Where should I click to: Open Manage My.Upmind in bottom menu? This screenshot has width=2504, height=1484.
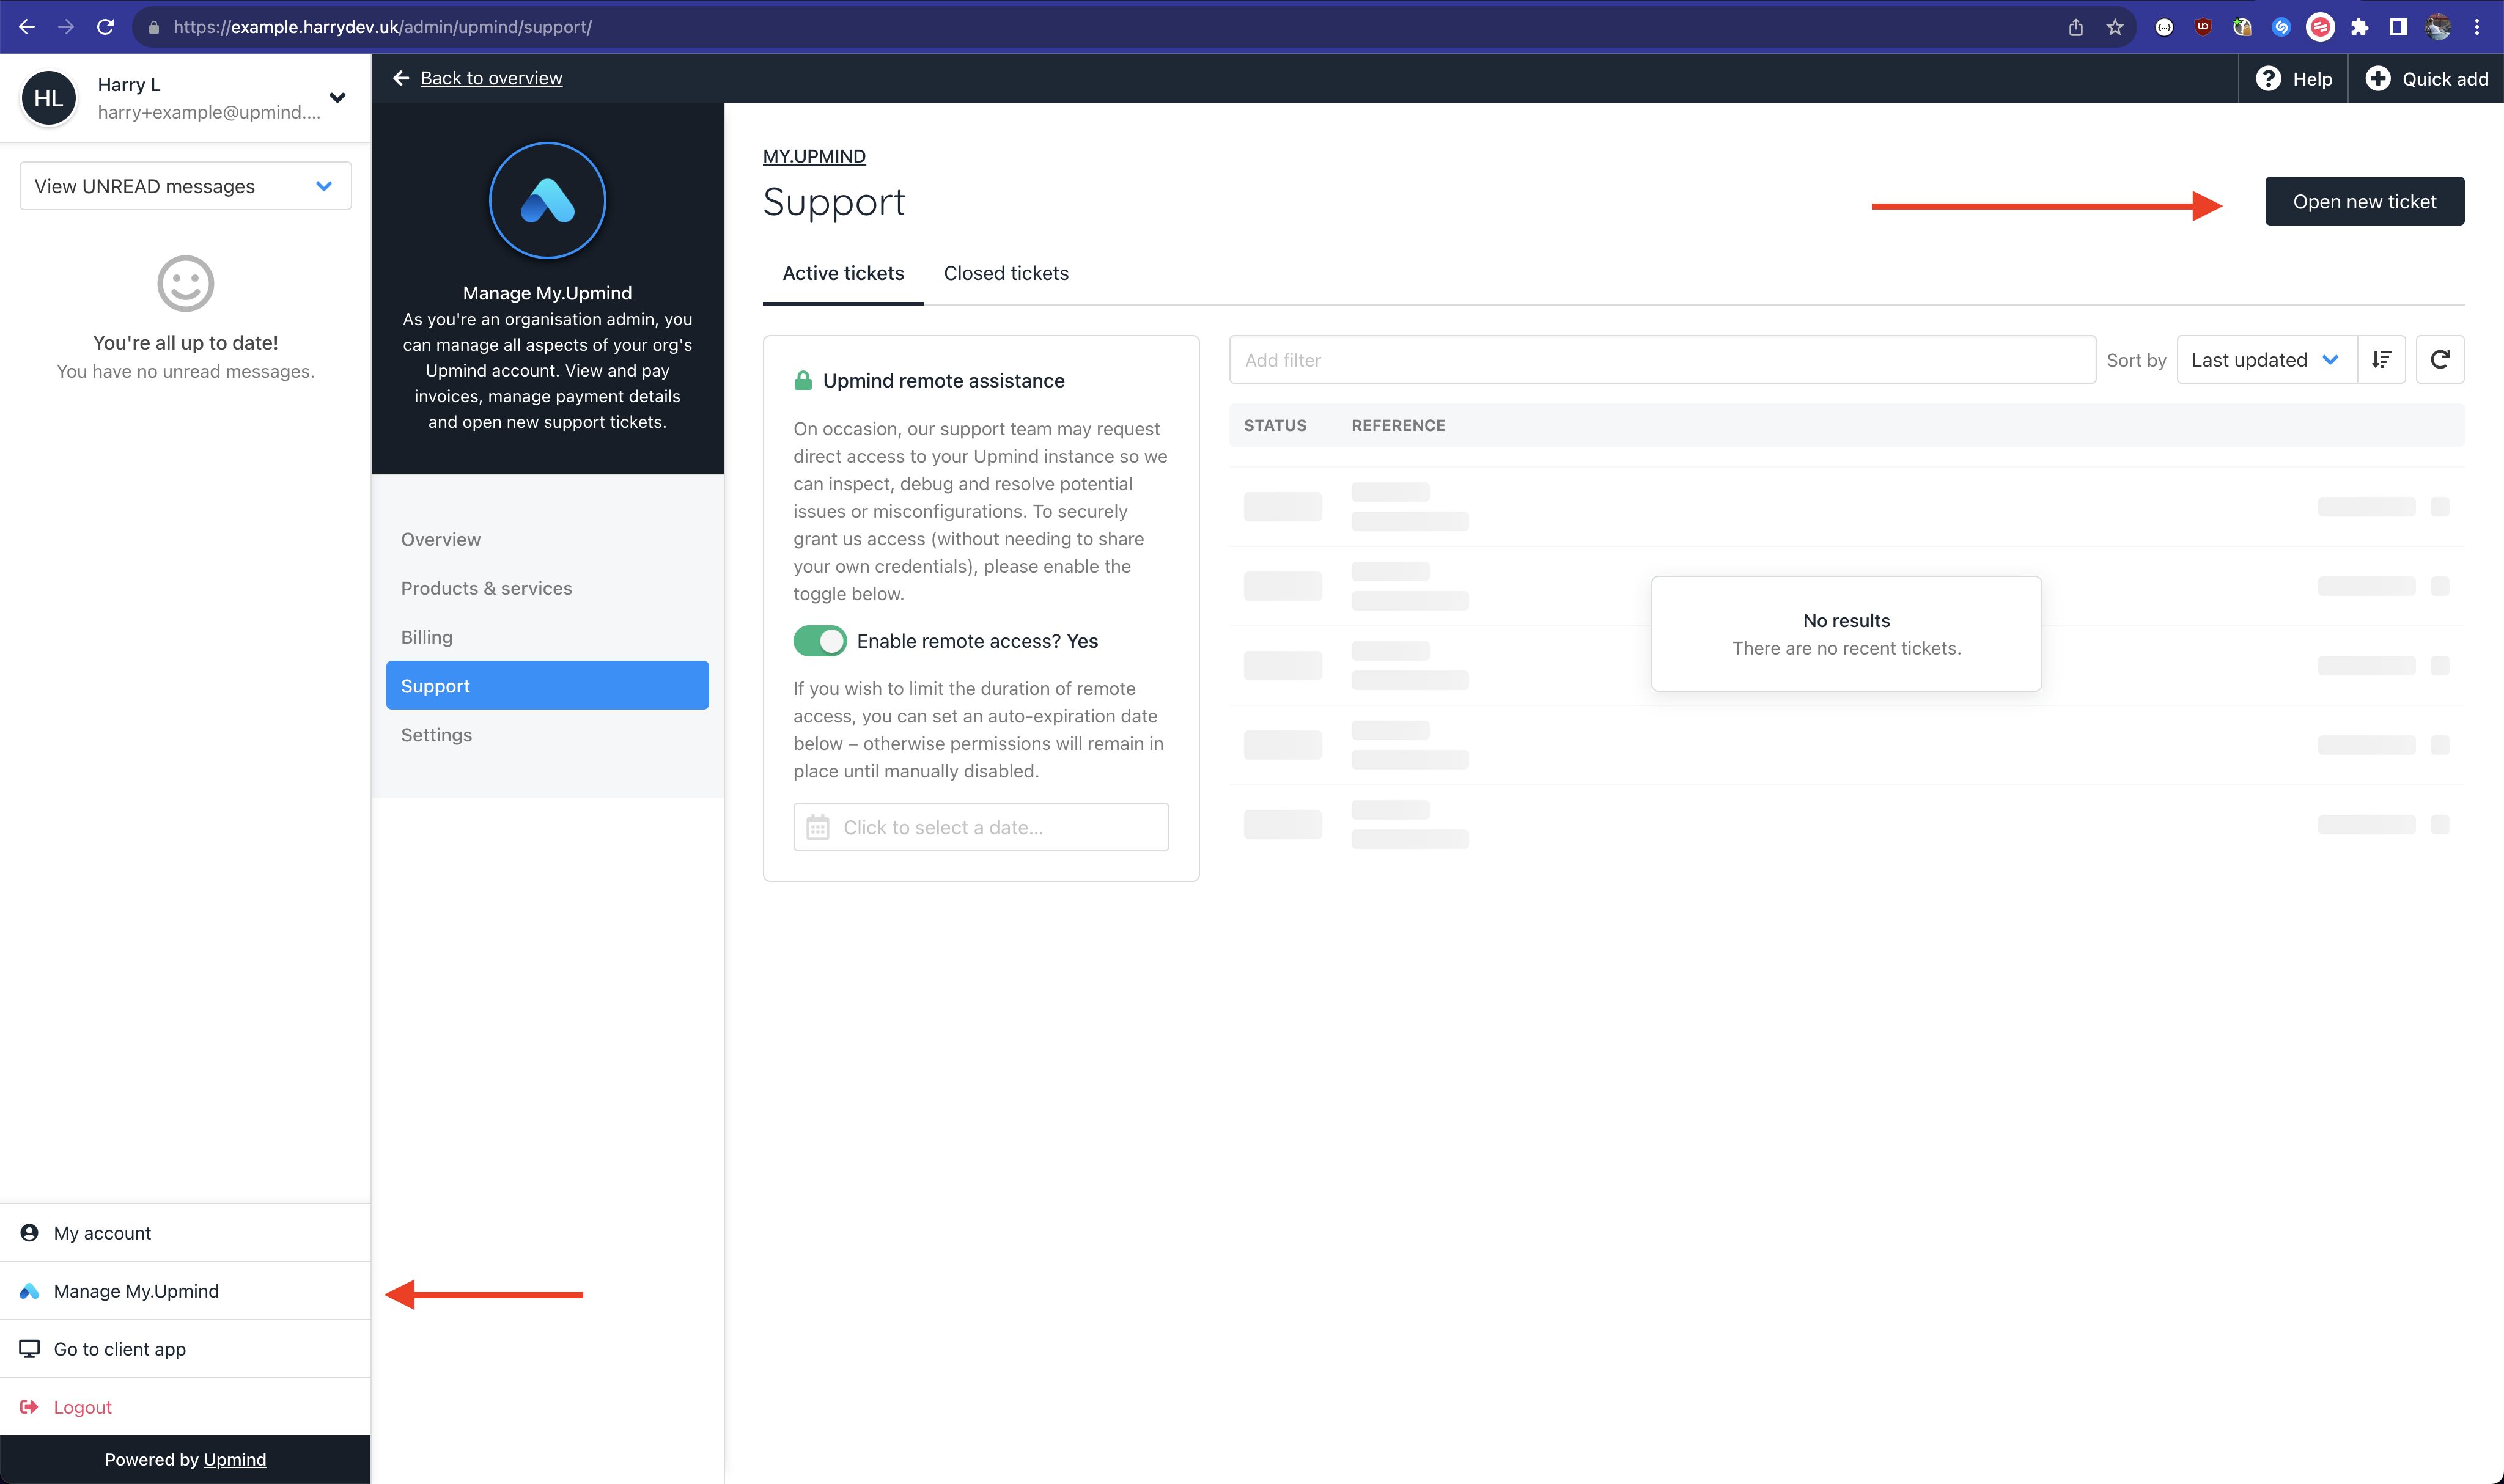click(x=136, y=1291)
